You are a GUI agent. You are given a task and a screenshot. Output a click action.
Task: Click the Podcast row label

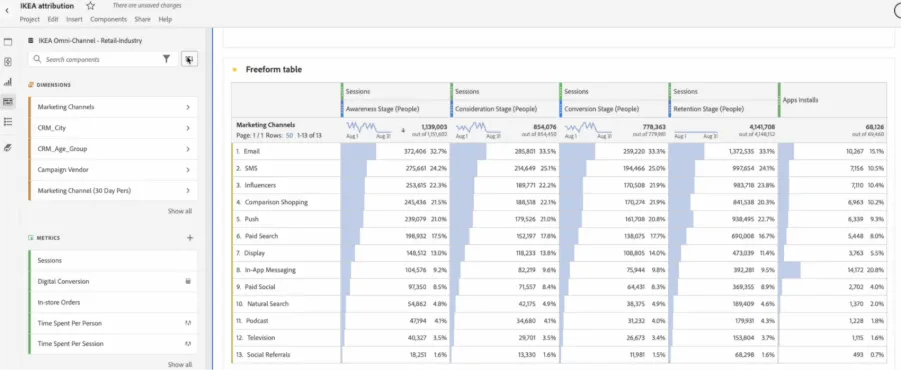pyautogui.click(x=257, y=321)
